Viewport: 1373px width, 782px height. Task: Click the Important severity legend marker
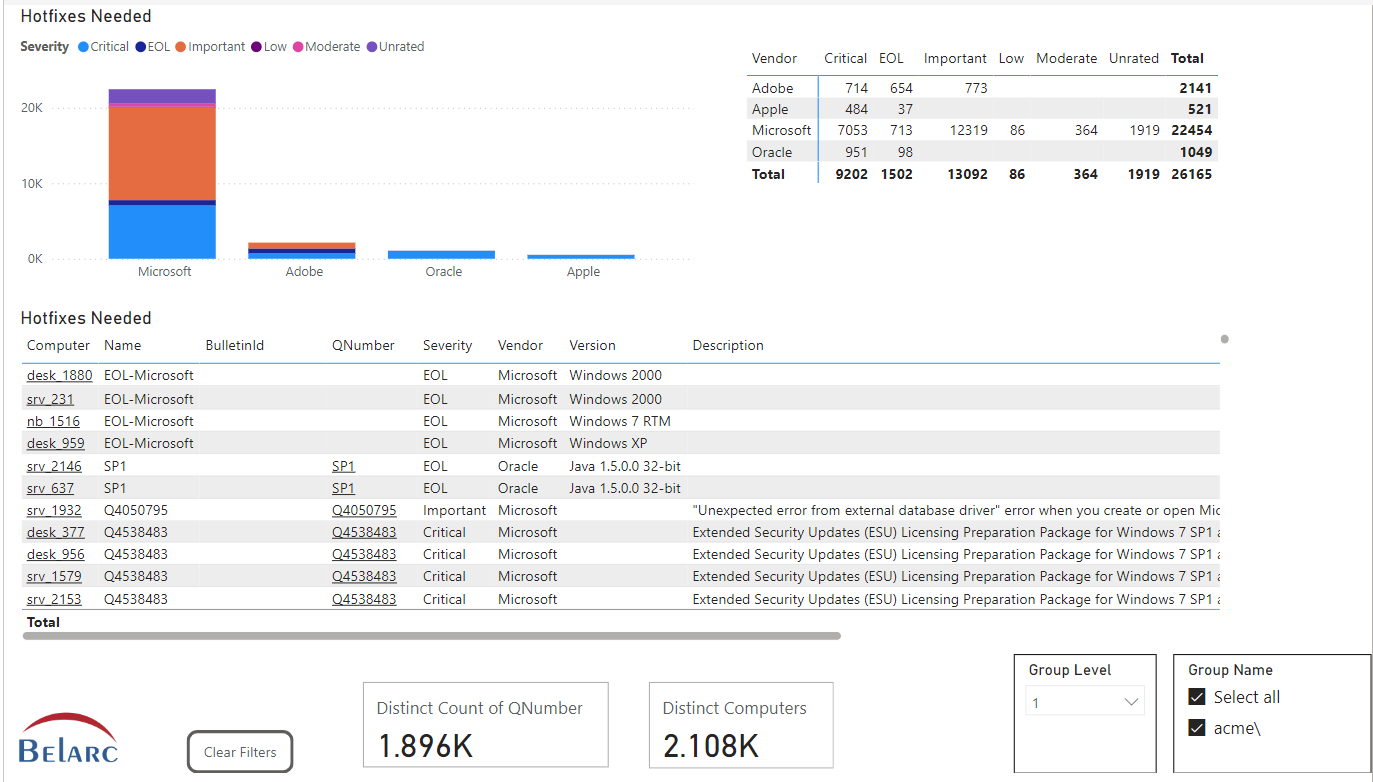point(181,47)
